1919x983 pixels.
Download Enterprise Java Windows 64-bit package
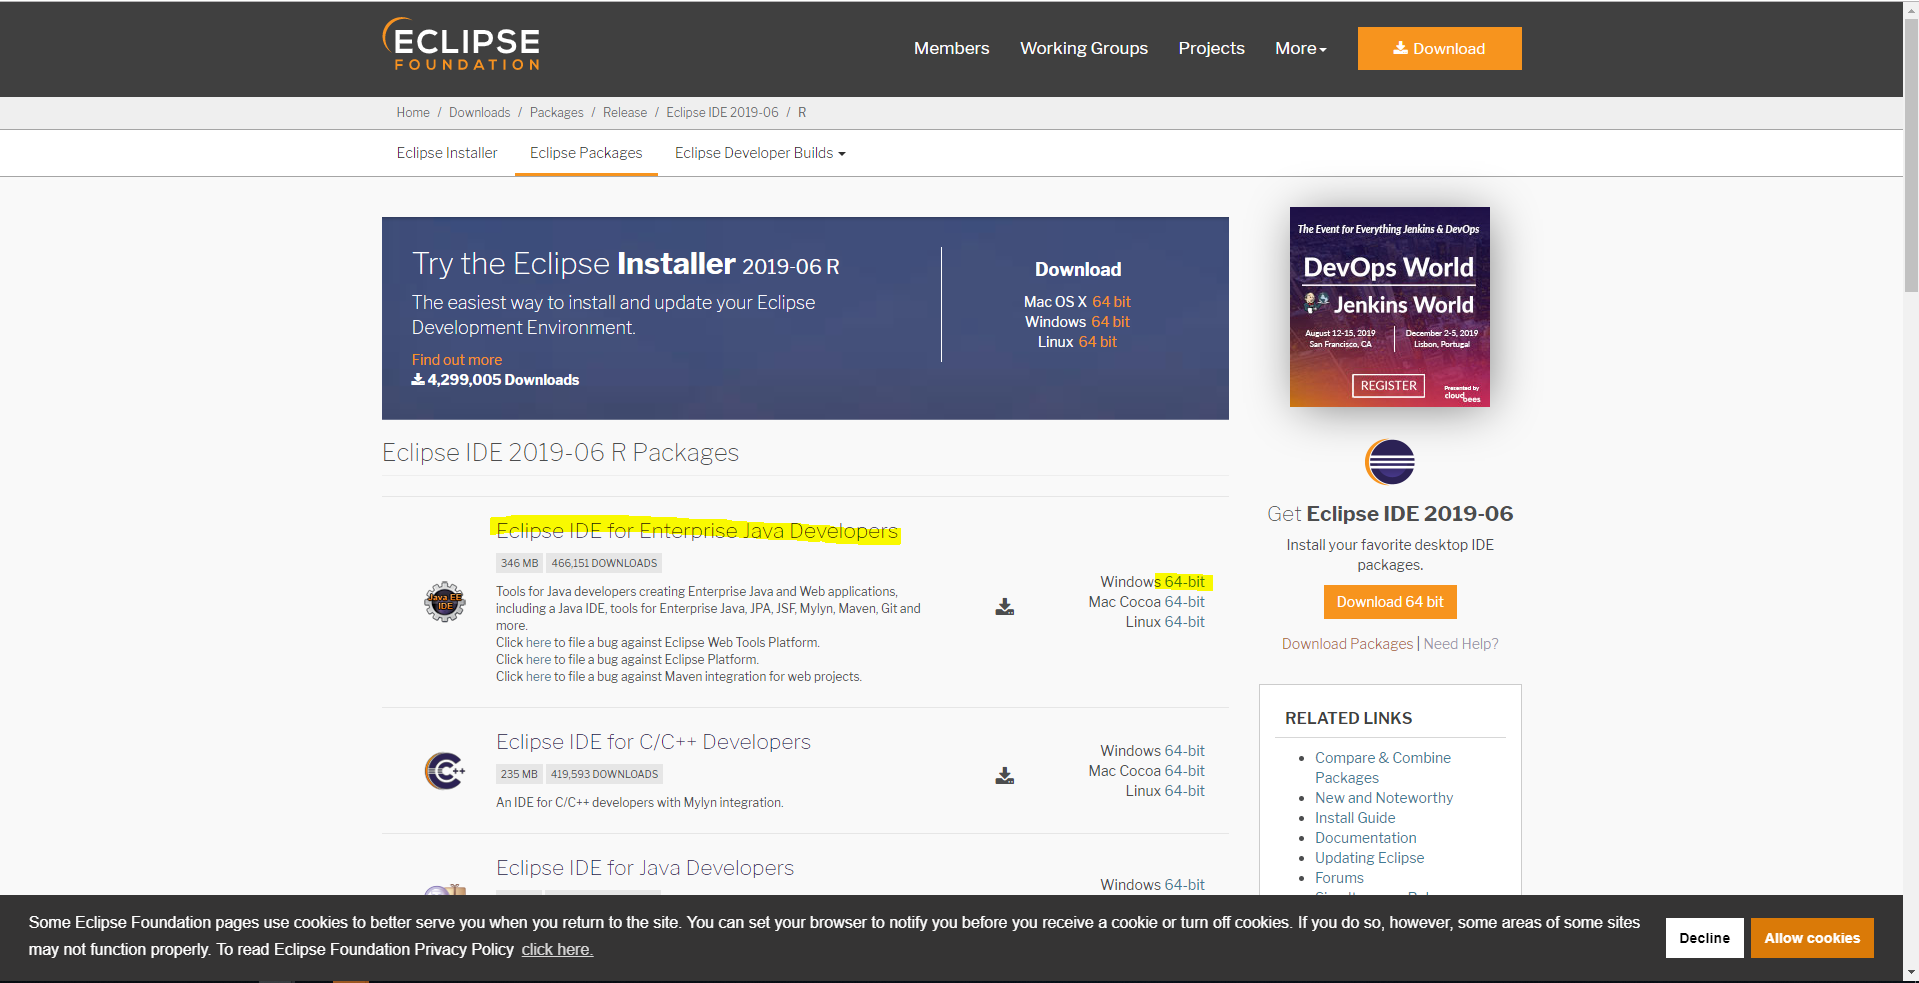pyautogui.click(x=1184, y=582)
